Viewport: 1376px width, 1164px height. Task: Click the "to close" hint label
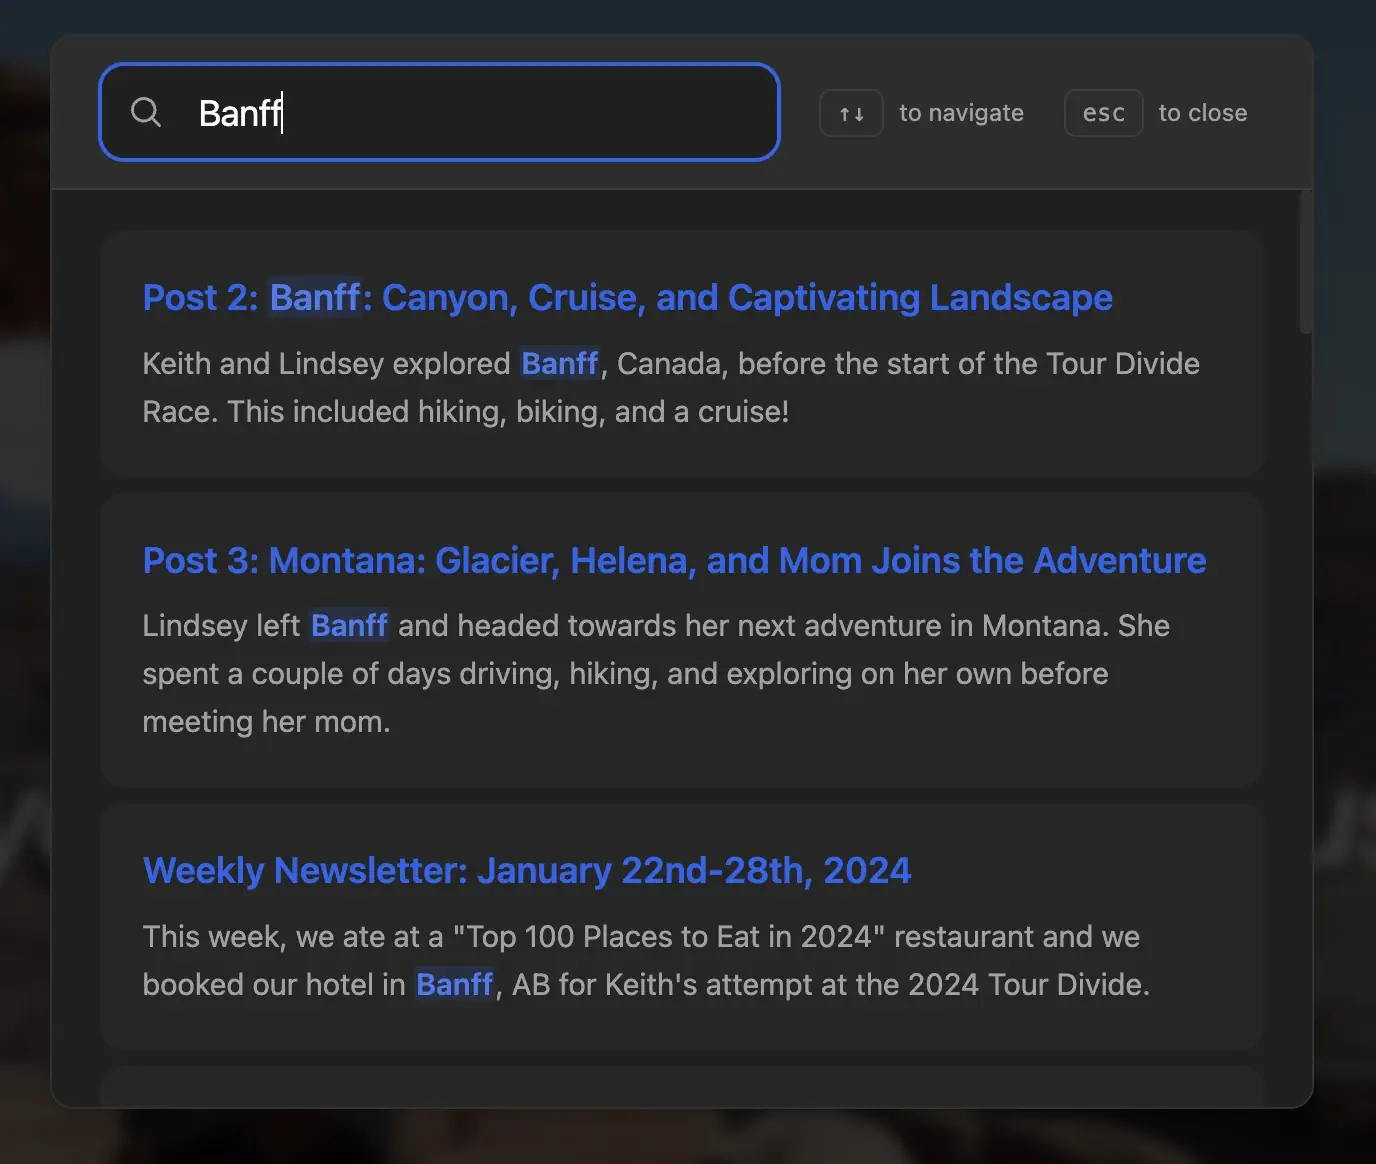click(x=1202, y=113)
